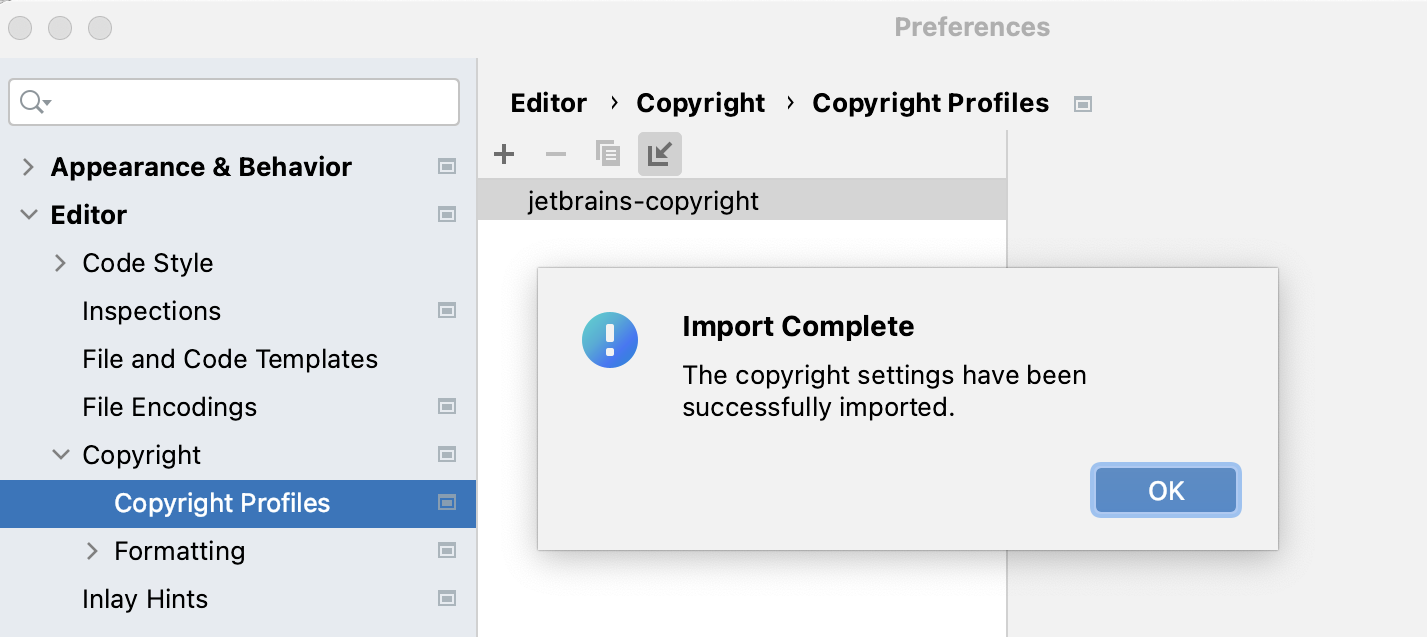Open the File Encodings settings page

pyautogui.click(x=170, y=407)
